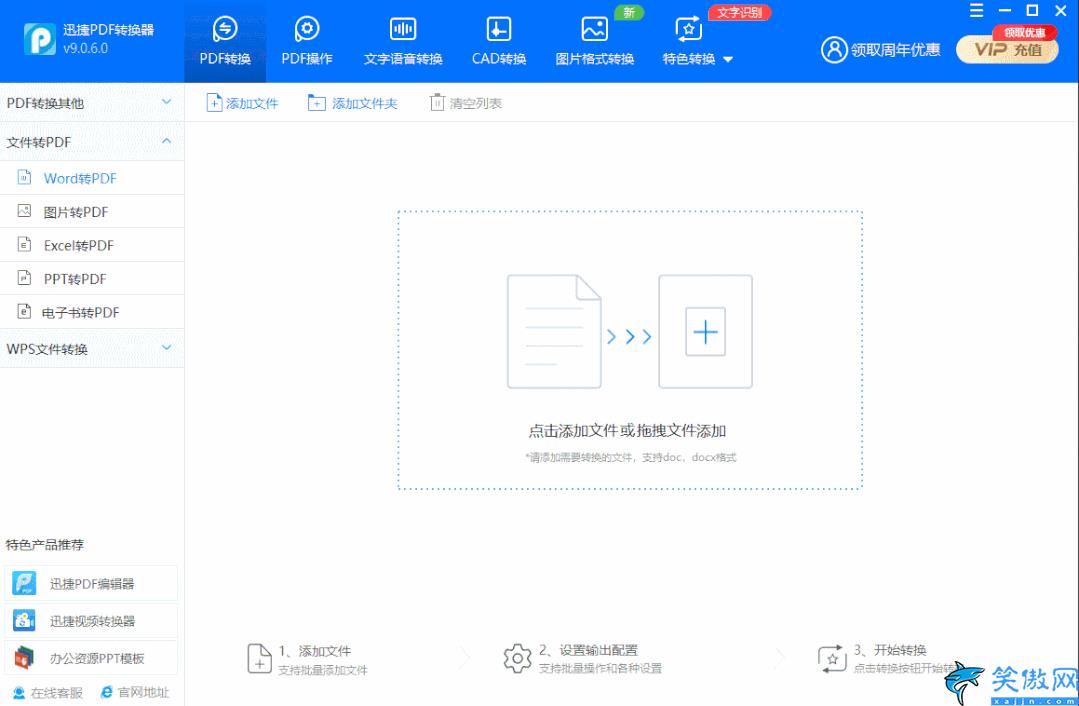Click the 1、添加文件 step label
The height and width of the screenshot is (706, 1079).
click(314, 651)
